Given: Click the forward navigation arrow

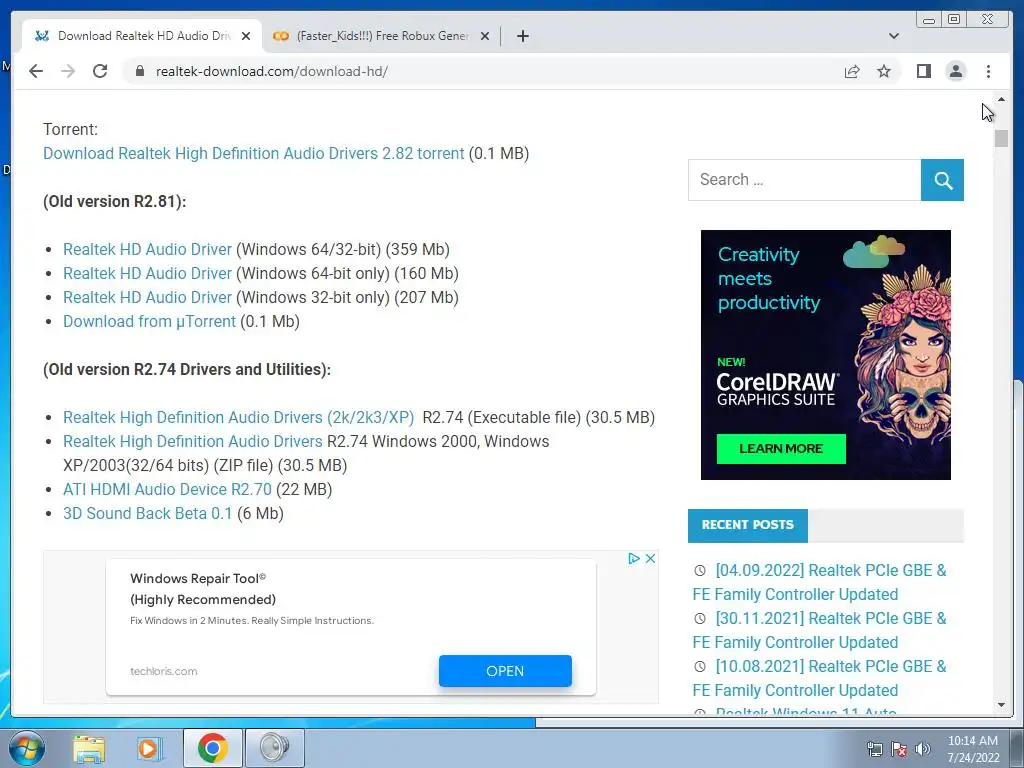Looking at the screenshot, I should coord(68,71).
